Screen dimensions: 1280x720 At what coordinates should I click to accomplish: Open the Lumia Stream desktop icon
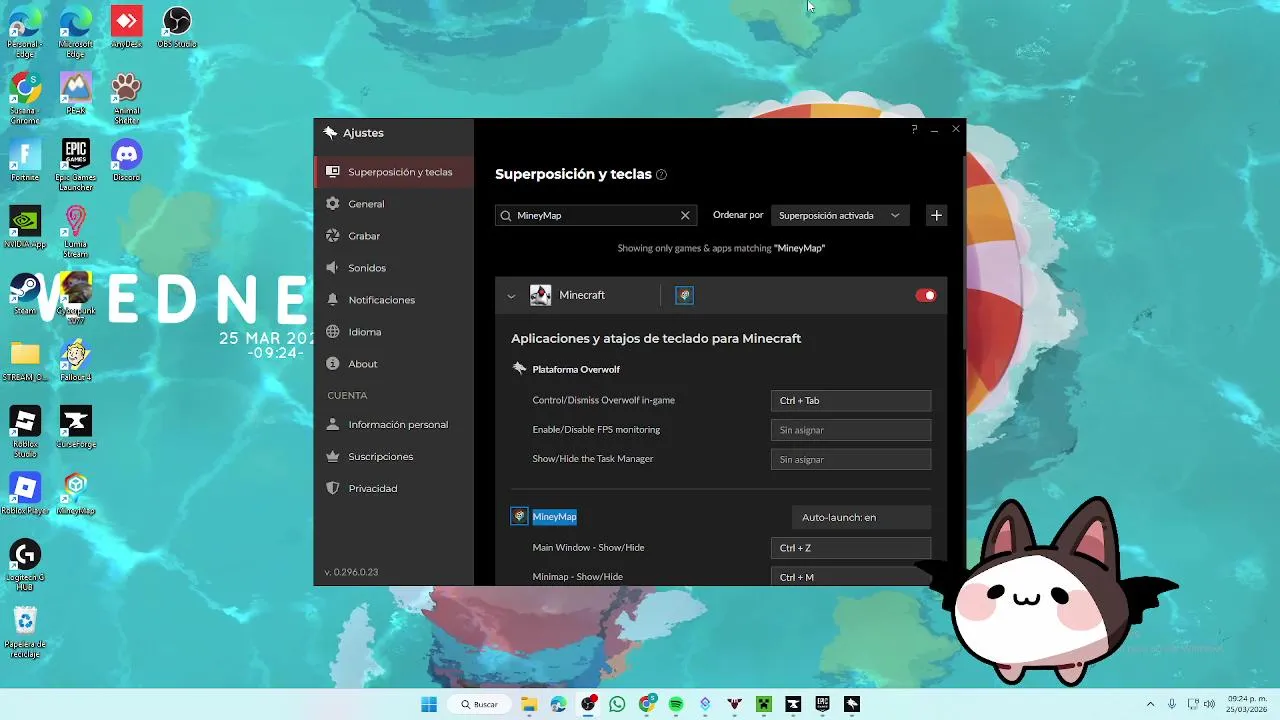click(x=75, y=232)
